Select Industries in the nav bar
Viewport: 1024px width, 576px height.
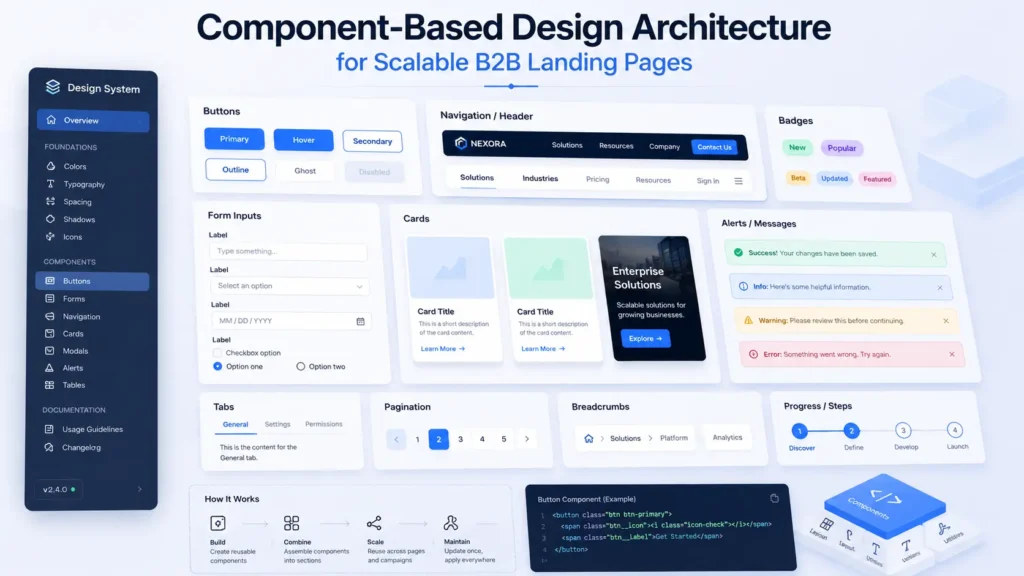click(540, 178)
